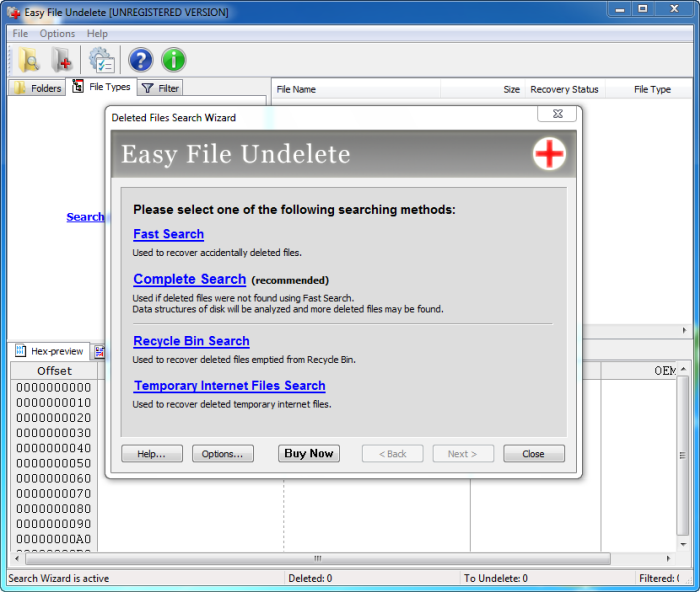Click the File Name column header
700x592 pixels.
(296, 89)
